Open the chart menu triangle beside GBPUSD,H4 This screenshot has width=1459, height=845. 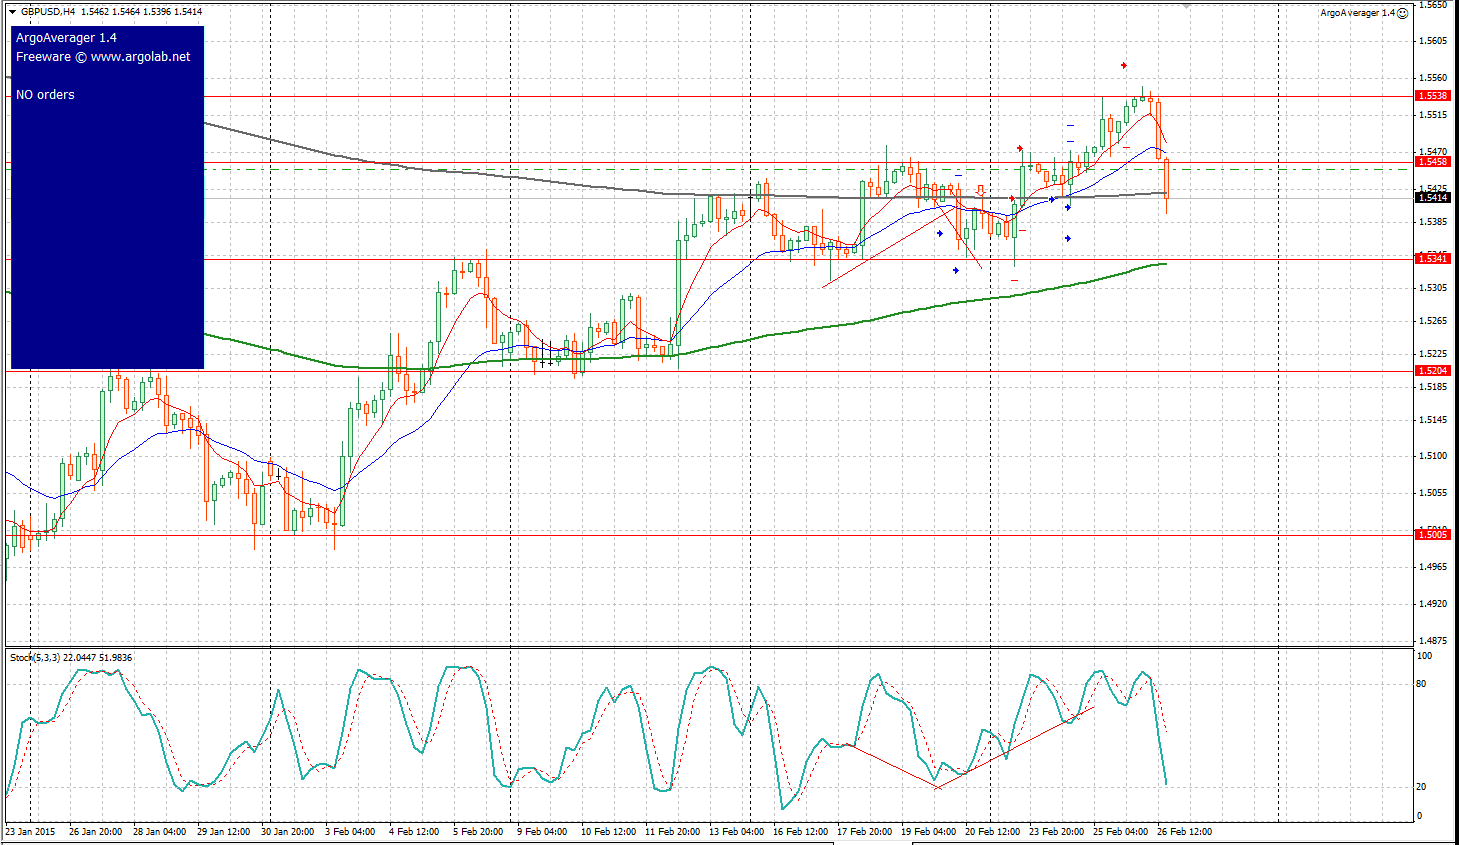click(12, 12)
